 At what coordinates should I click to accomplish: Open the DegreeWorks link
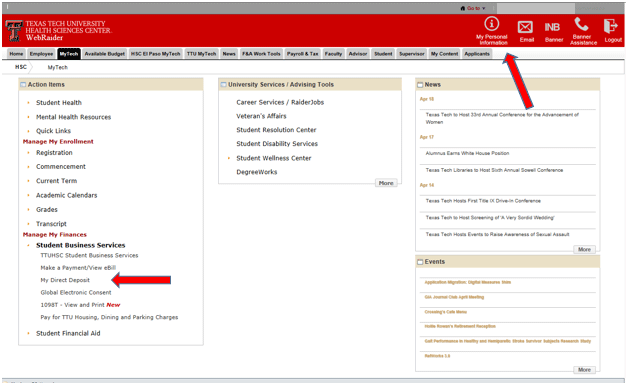[x=257, y=172]
